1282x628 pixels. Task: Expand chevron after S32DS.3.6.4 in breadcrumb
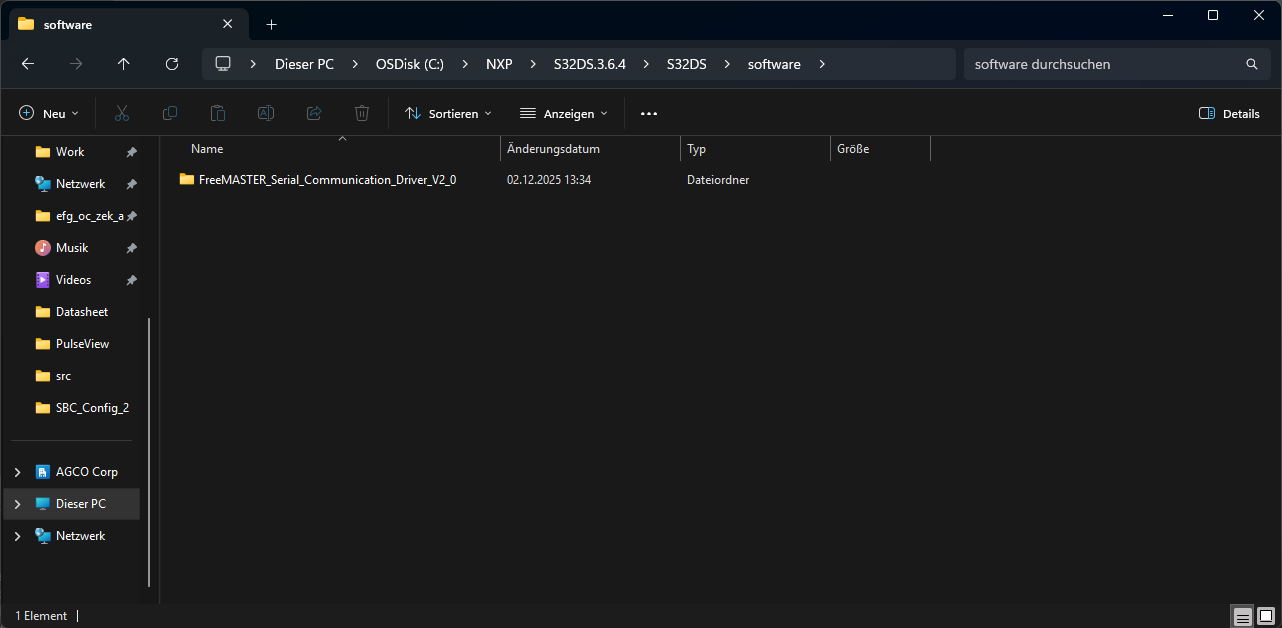(x=645, y=64)
